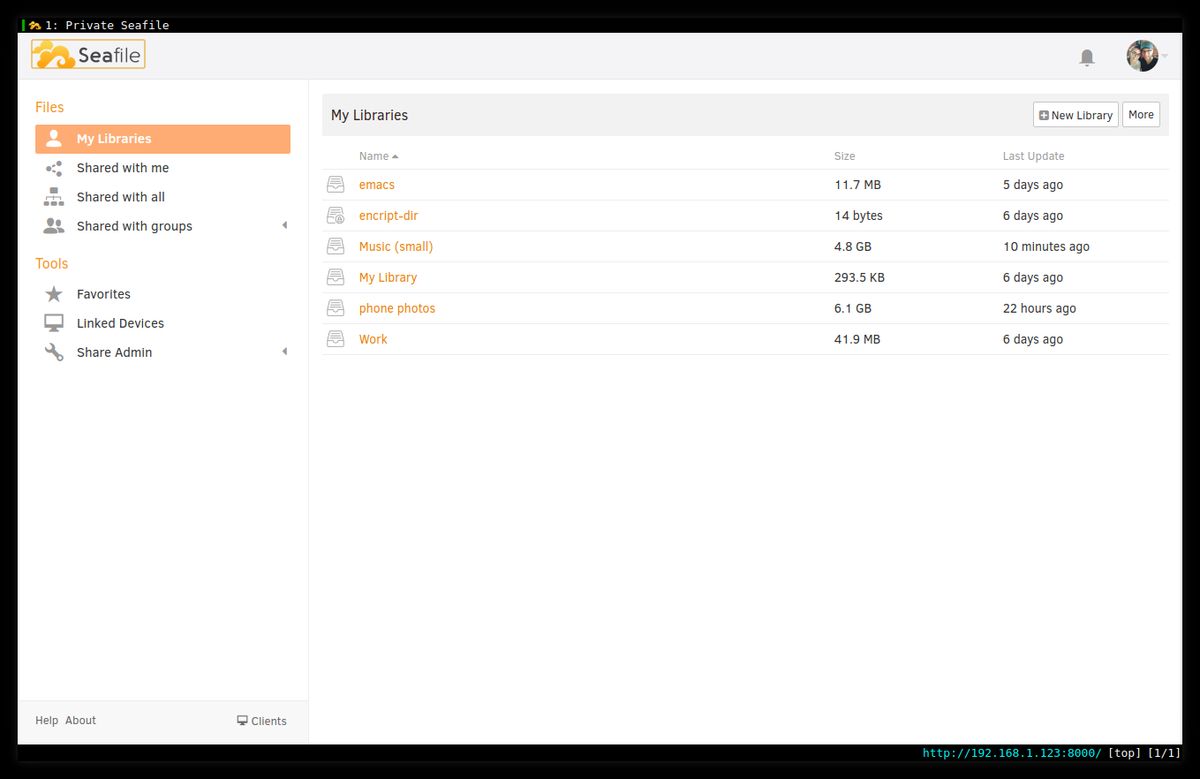The image size is (1200, 779).
Task: Click the Last Update column header
Action: pyautogui.click(x=1034, y=156)
